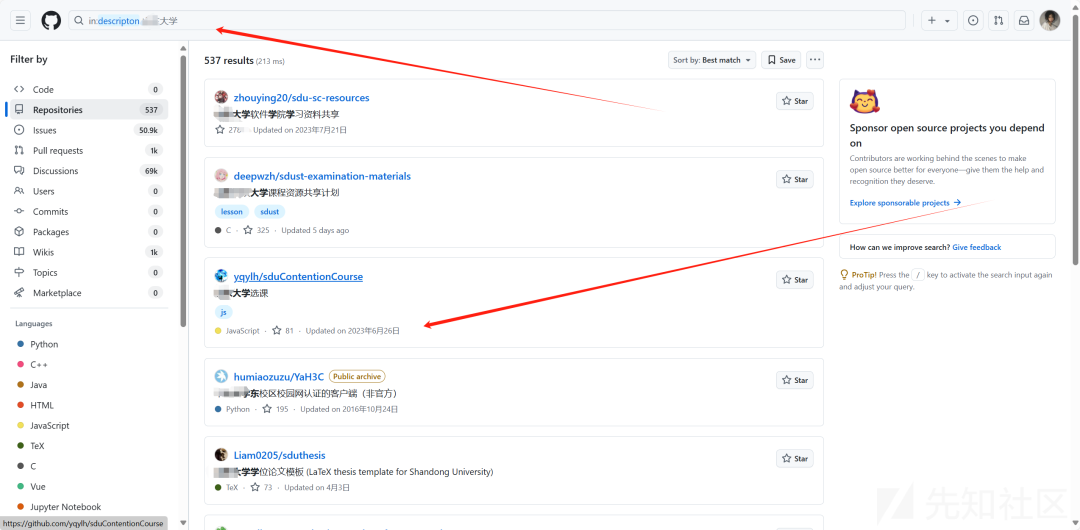
Task: Click zhouying20 owner avatar
Action: click(x=221, y=97)
